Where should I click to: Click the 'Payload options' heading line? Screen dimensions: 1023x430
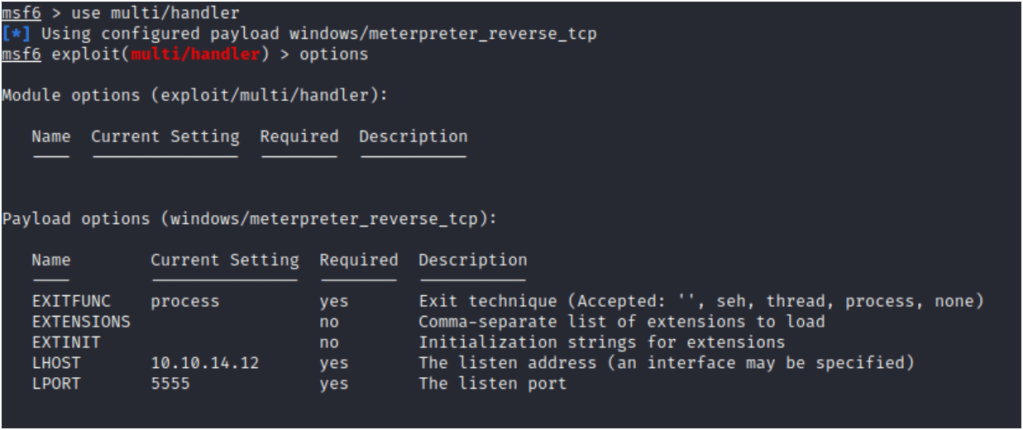tap(249, 218)
